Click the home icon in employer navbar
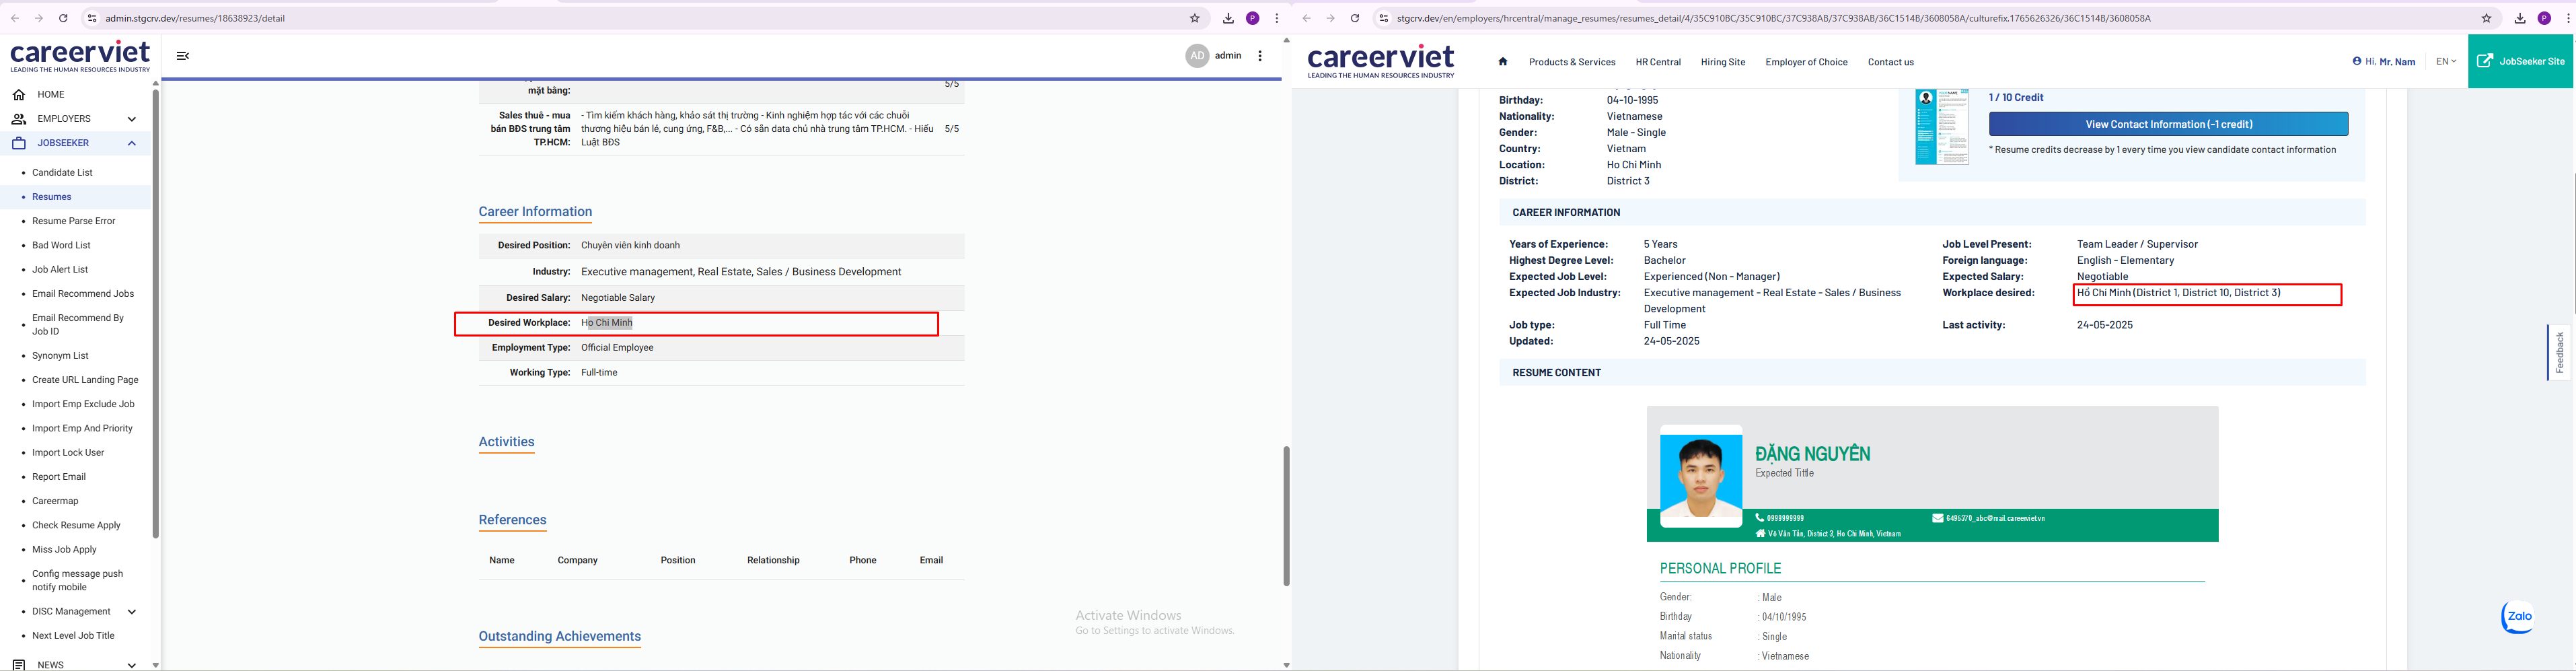 [1502, 61]
